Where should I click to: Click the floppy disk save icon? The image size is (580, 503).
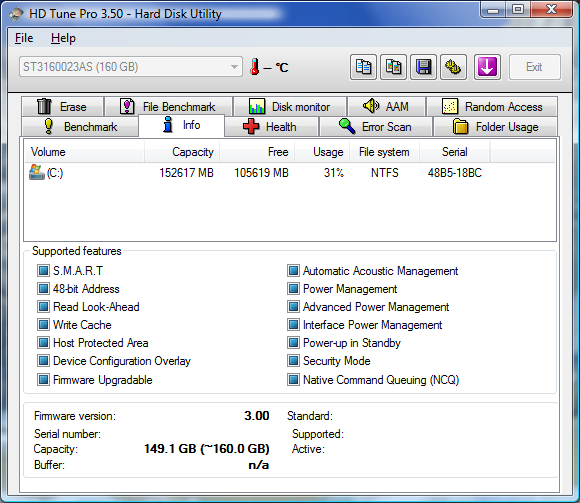click(x=423, y=67)
